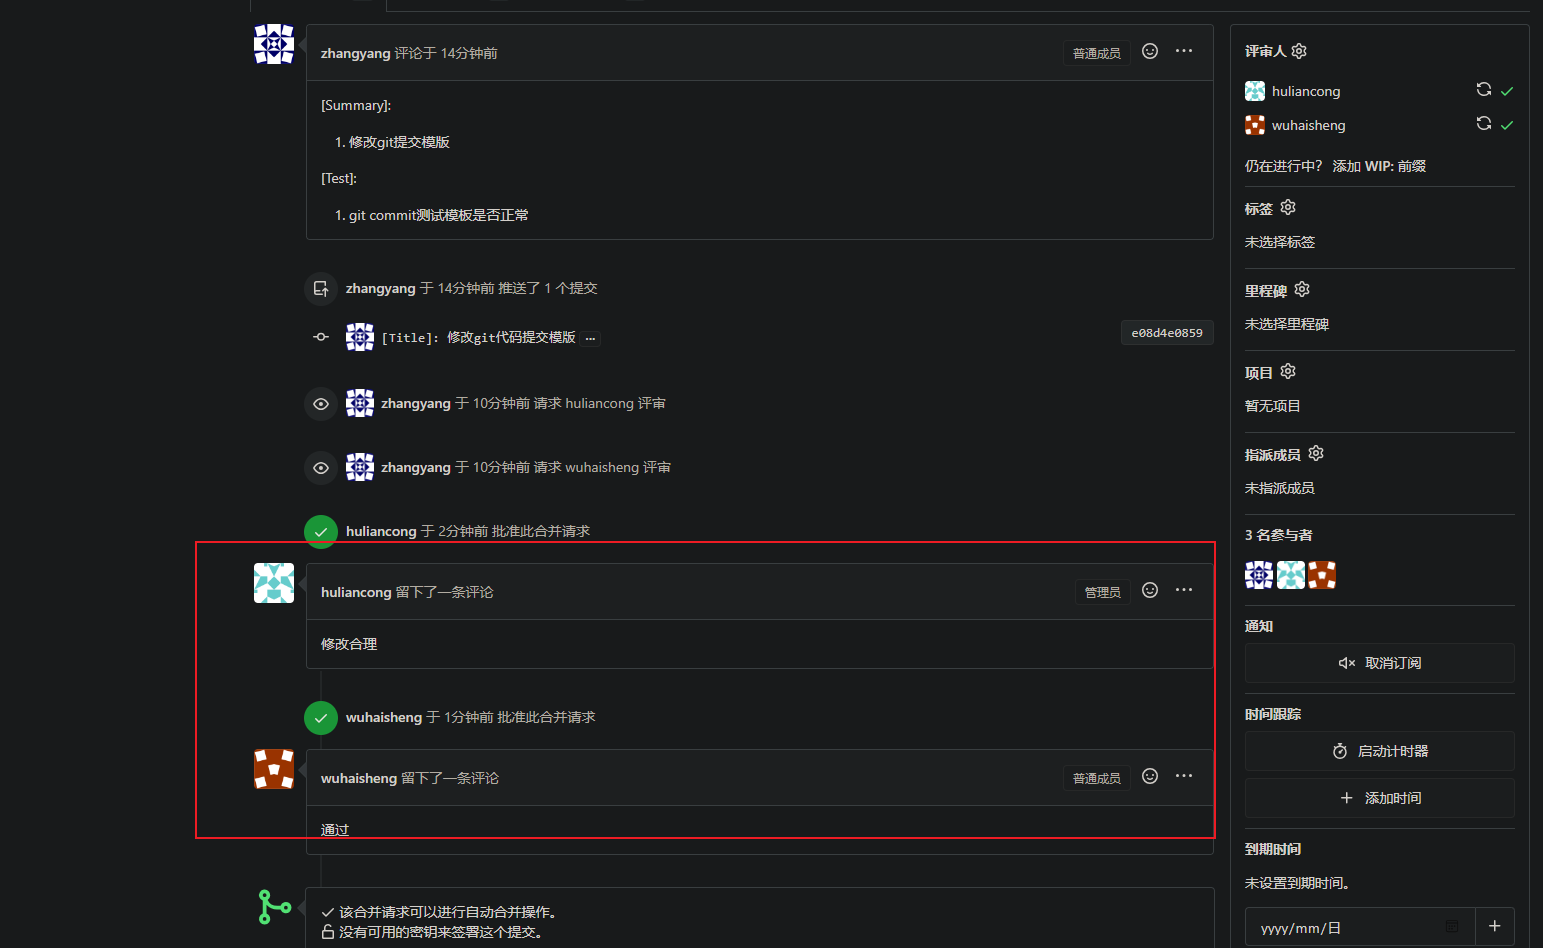The width and height of the screenshot is (1543, 948).
Task: Open commit hash e08d4e0859
Action: [x=1166, y=333]
